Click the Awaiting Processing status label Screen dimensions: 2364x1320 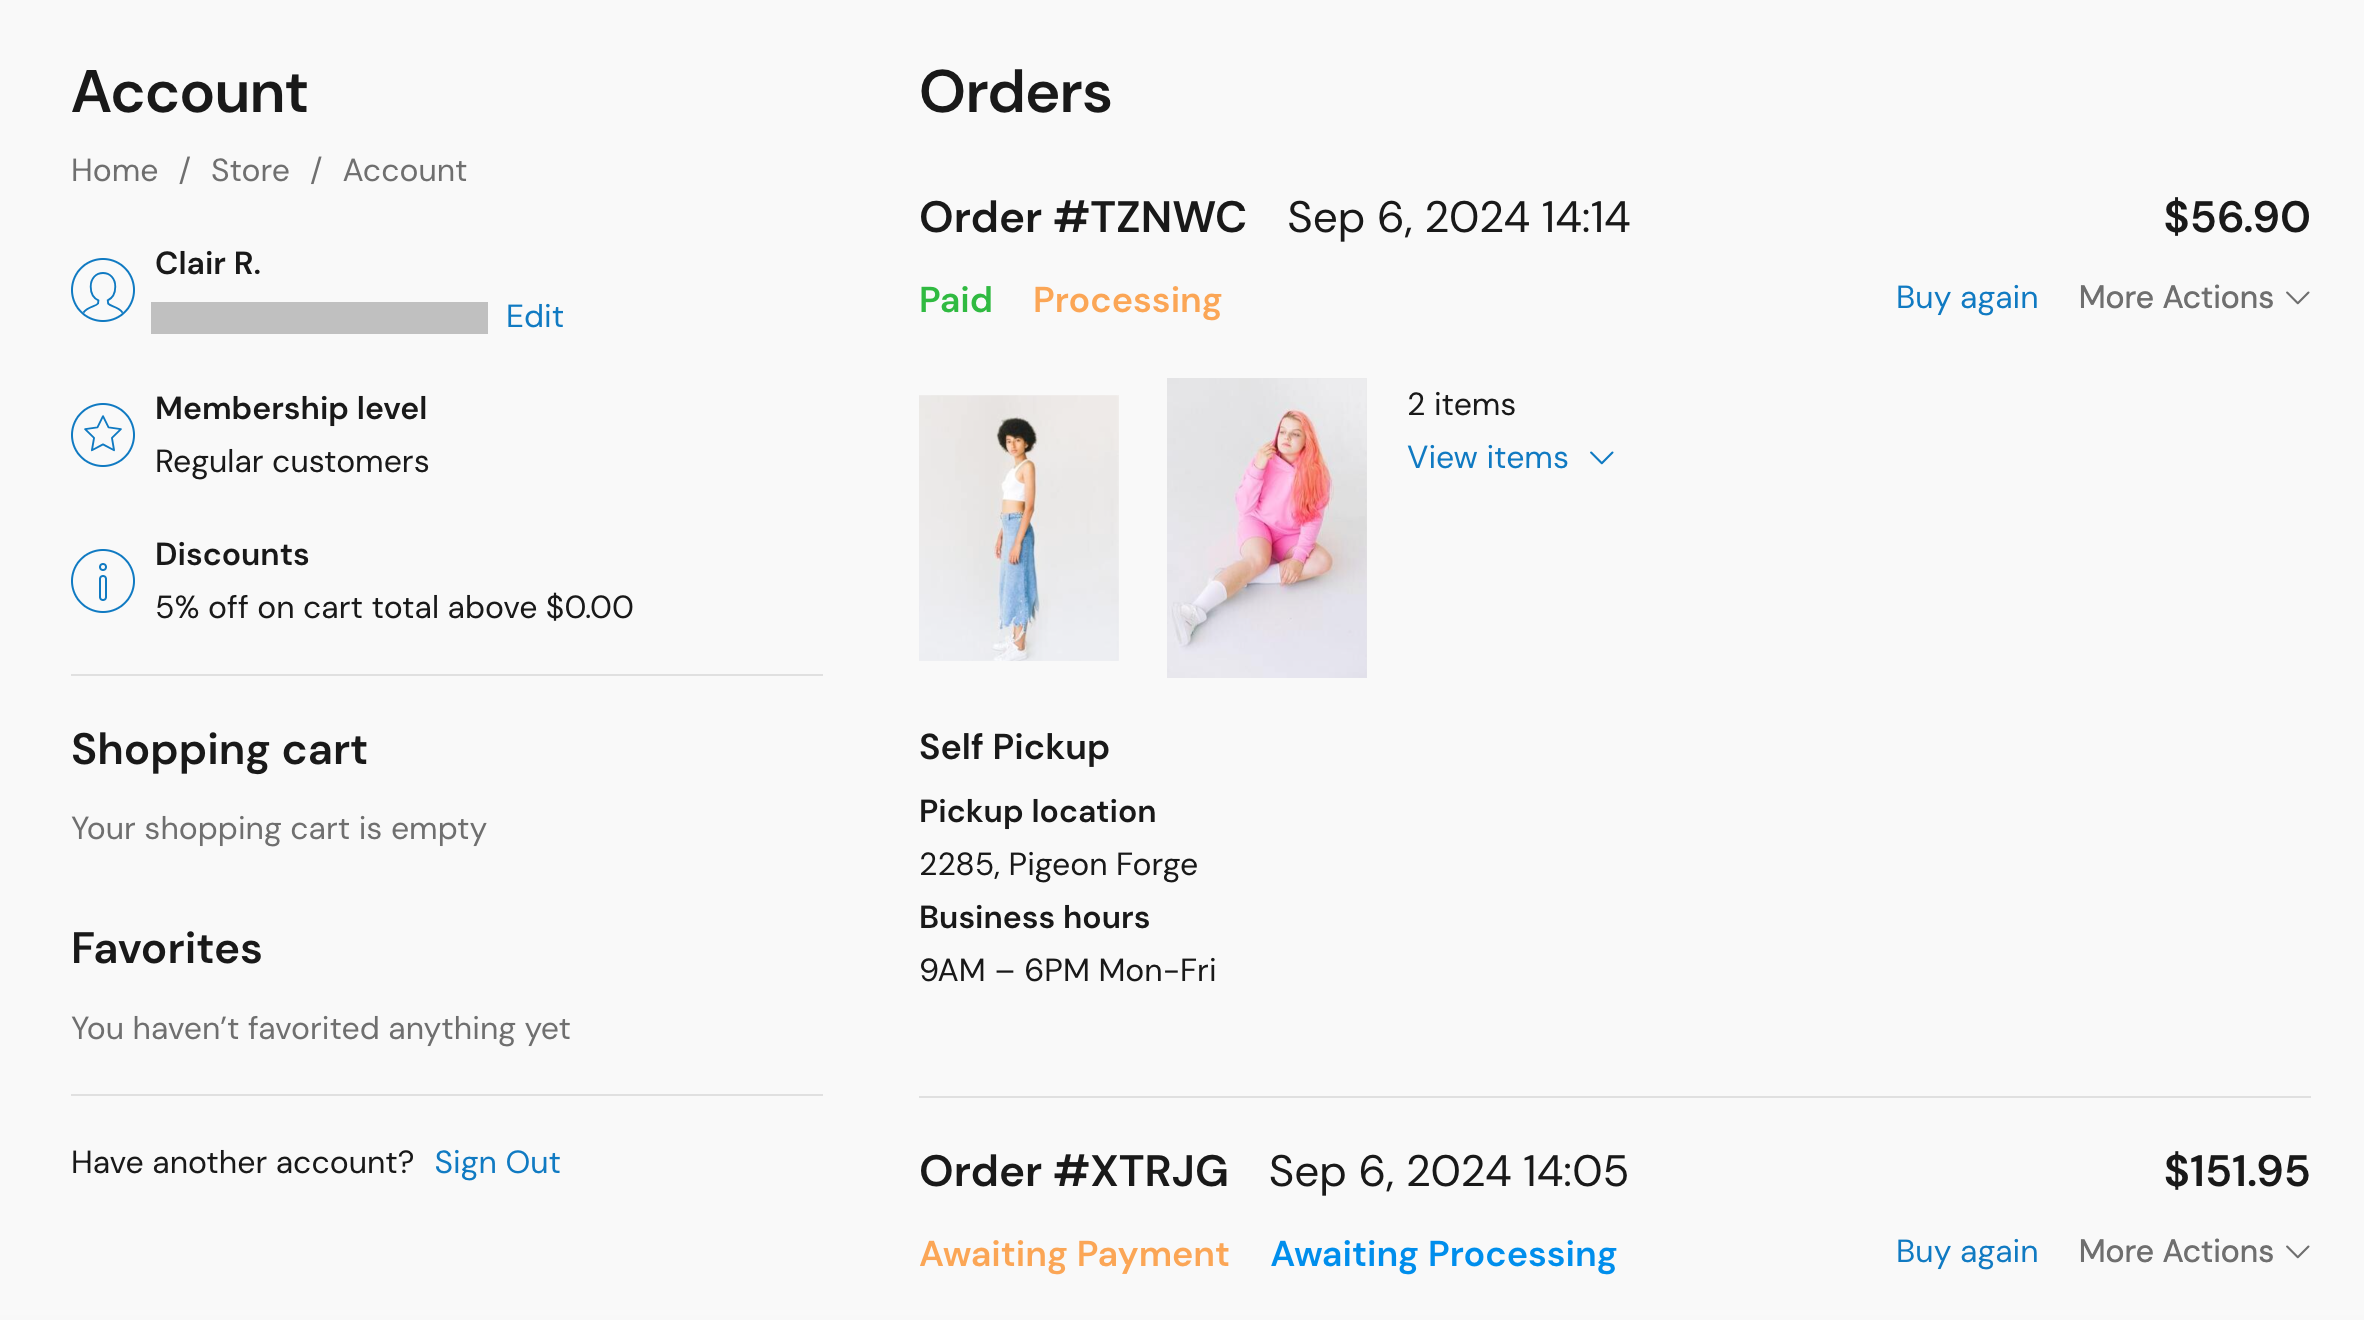point(1443,1255)
